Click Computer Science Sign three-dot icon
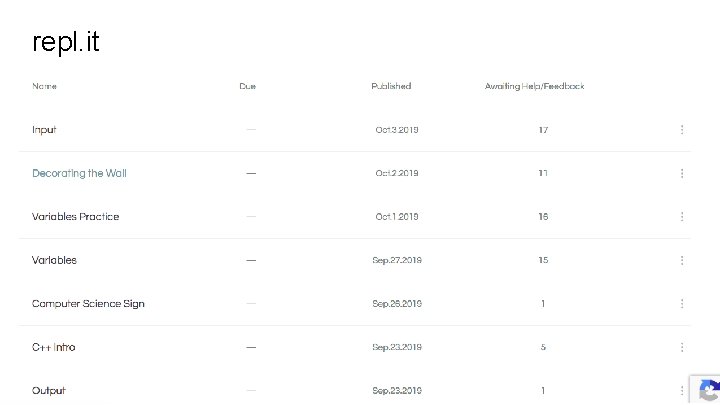The height and width of the screenshot is (405, 720). 682,304
